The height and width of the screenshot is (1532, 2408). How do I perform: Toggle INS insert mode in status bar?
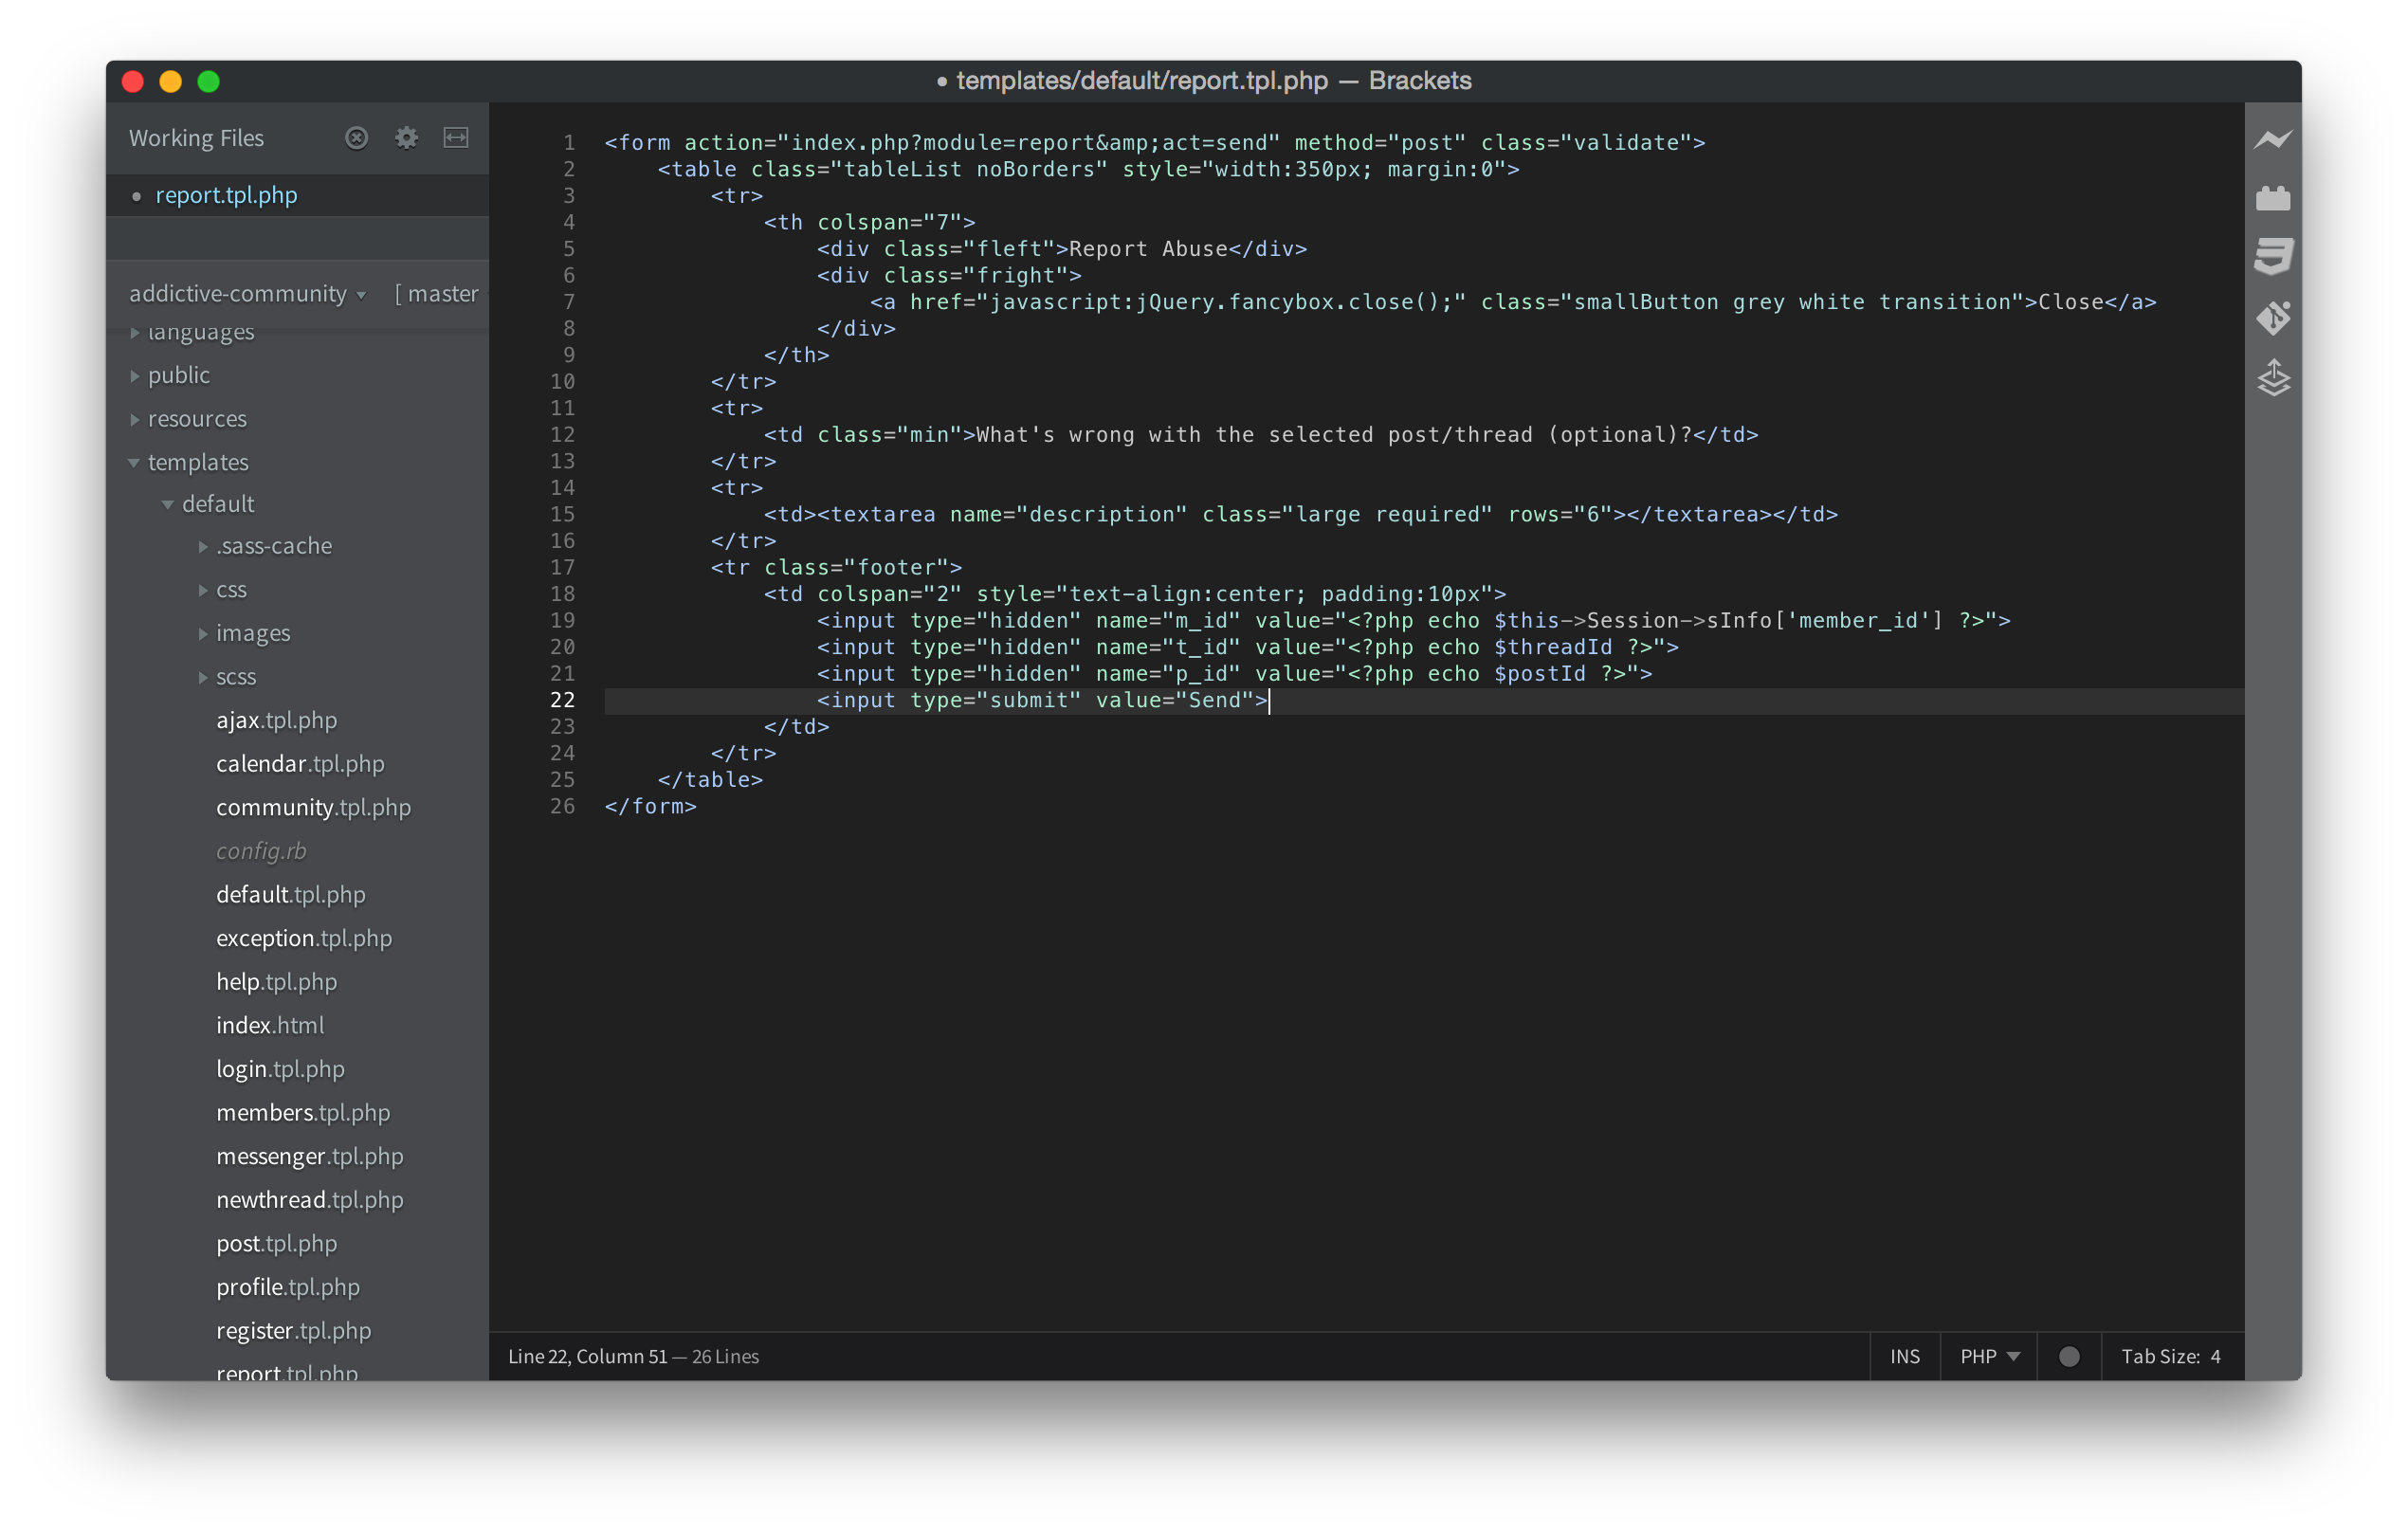(x=1904, y=1356)
